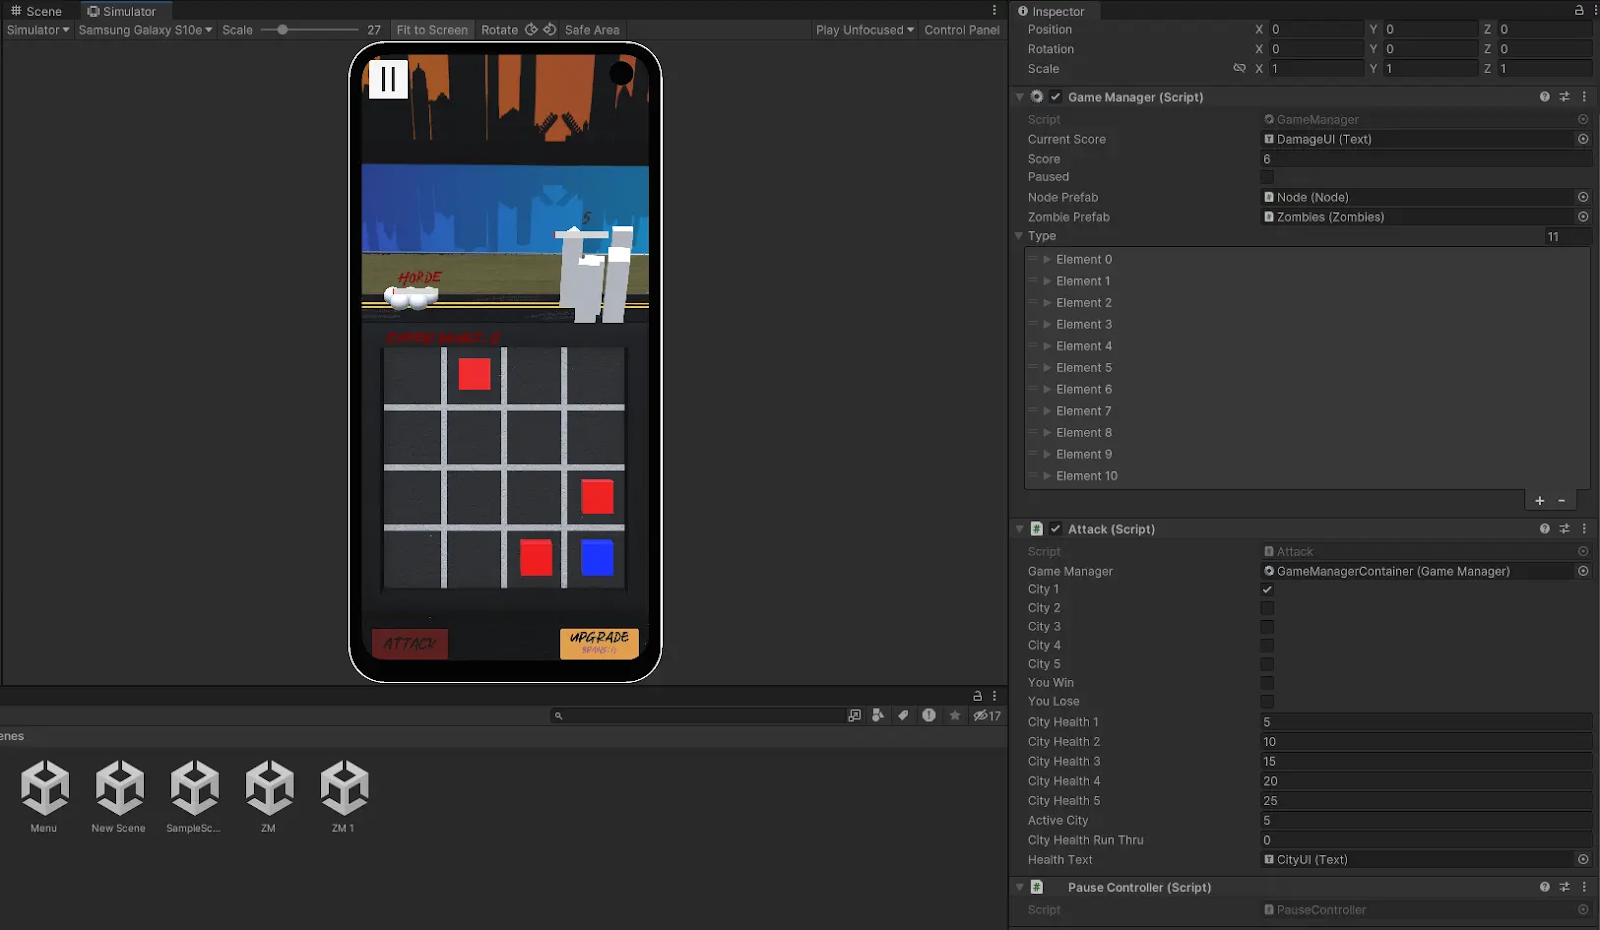Check the You Lose checkbox
Image resolution: width=1600 pixels, height=930 pixels.
pos(1267,701)
